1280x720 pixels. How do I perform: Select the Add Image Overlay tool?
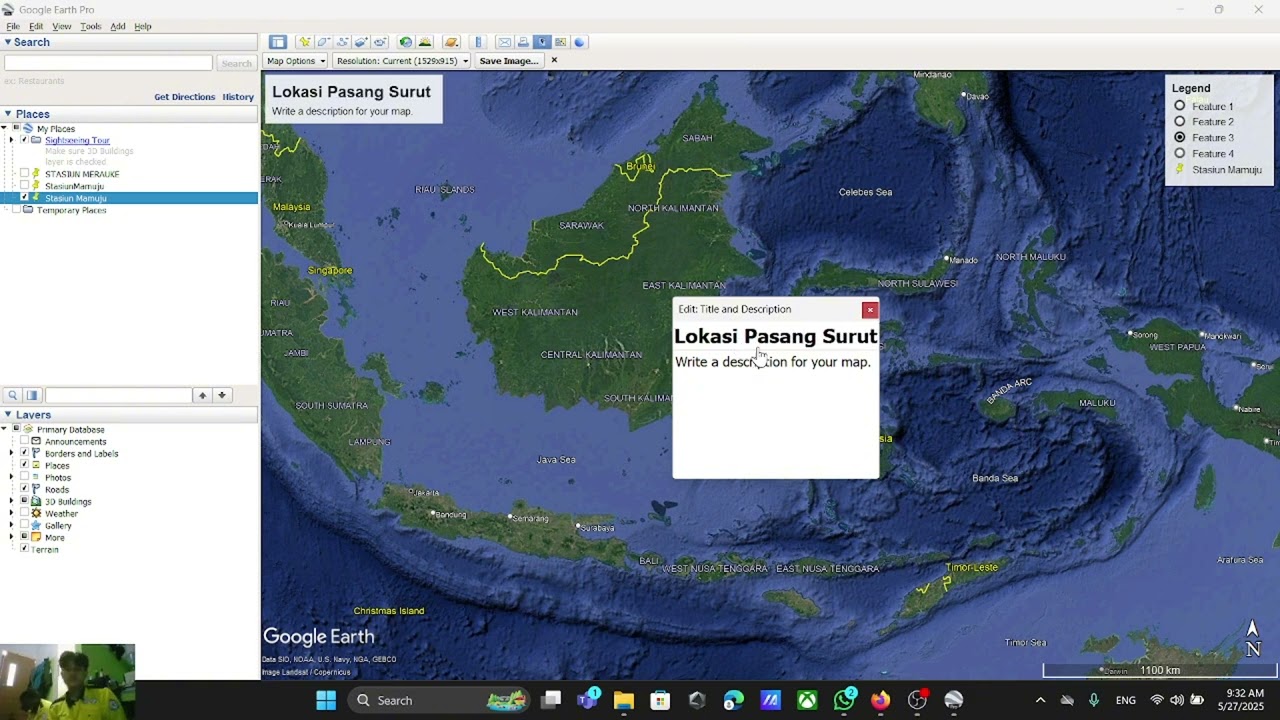coord(361,42)
